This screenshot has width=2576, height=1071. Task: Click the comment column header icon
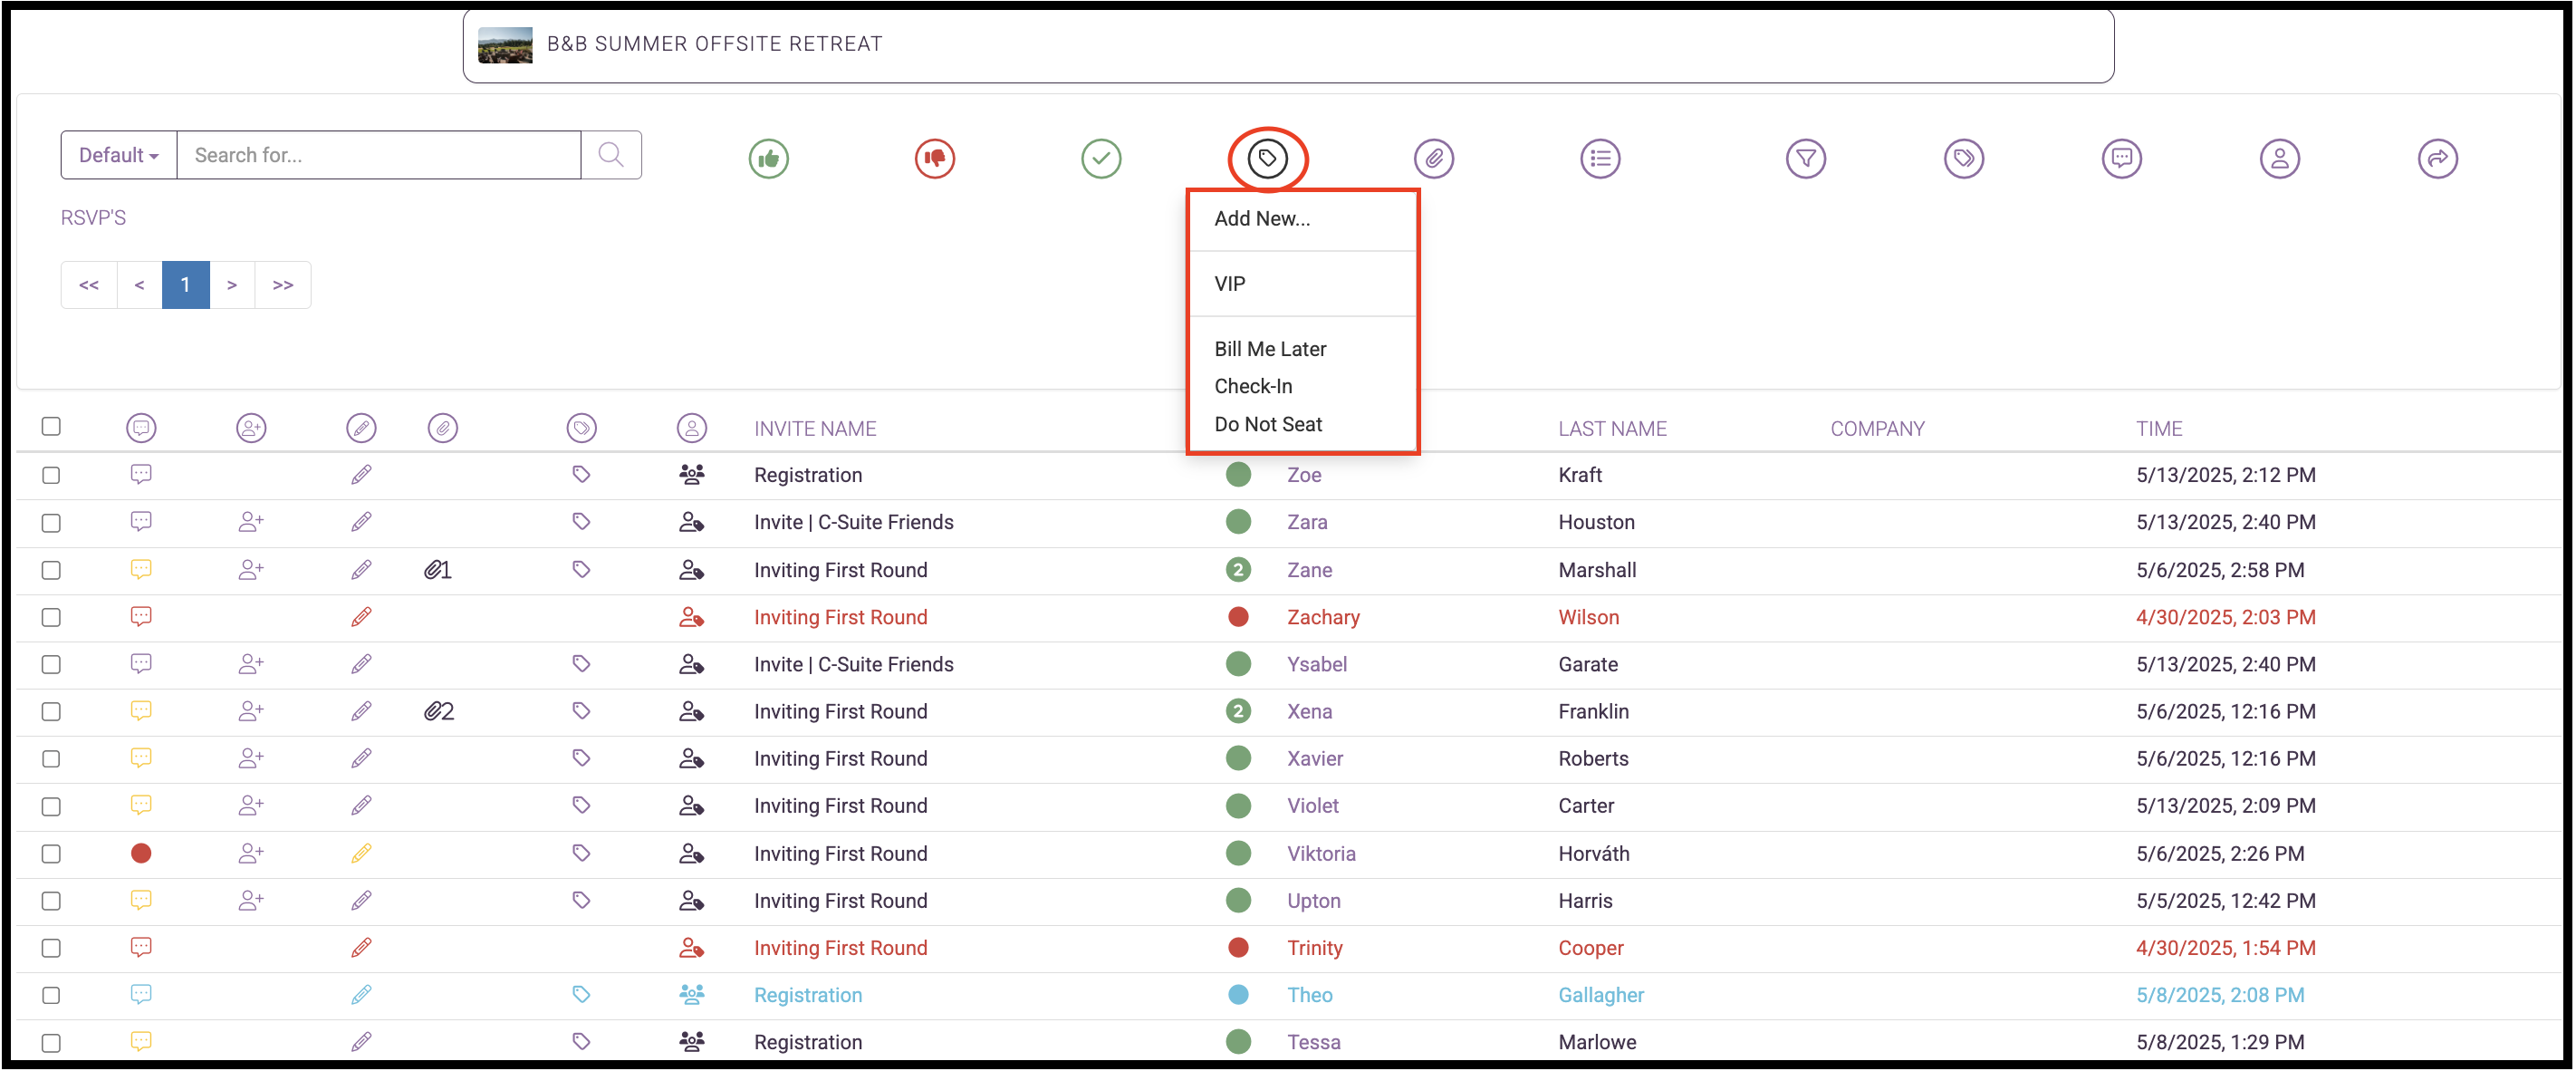point(141,428)
